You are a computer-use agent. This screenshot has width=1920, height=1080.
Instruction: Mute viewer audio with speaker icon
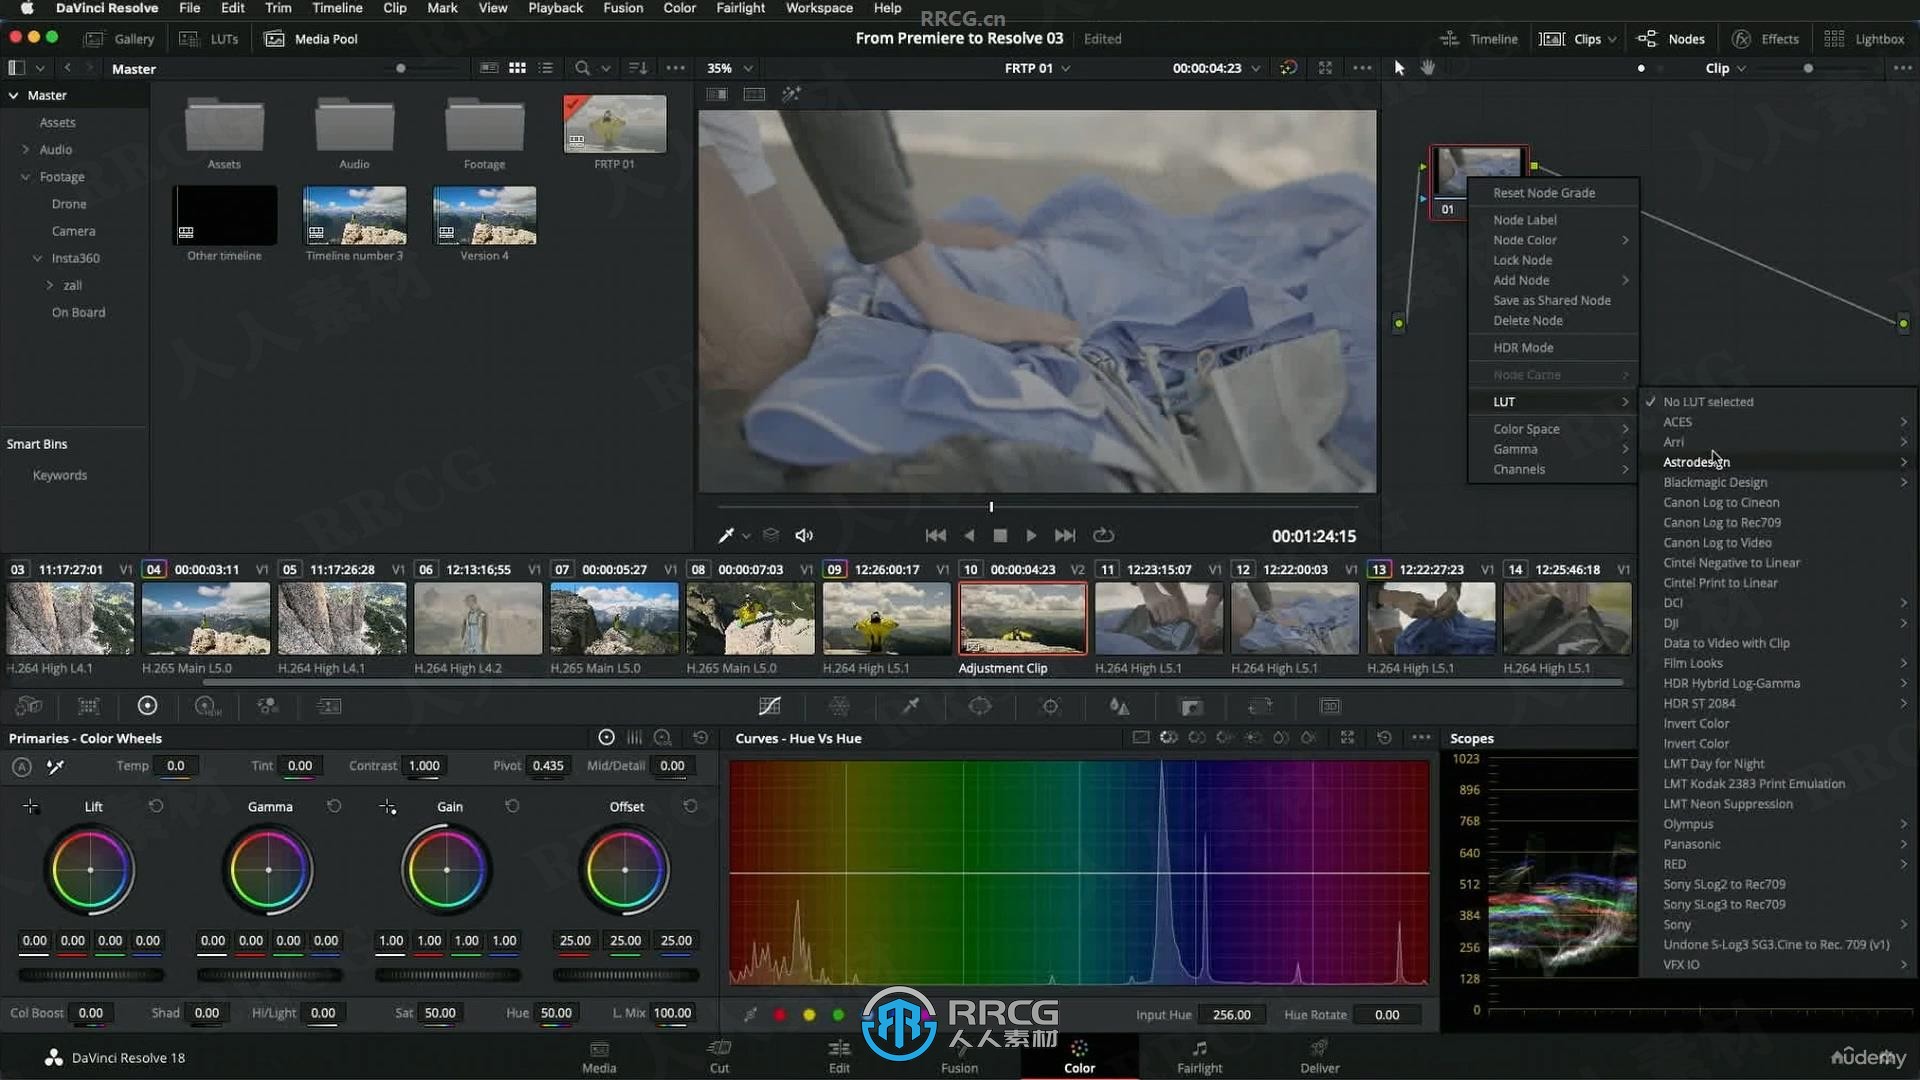click(804, 535)
